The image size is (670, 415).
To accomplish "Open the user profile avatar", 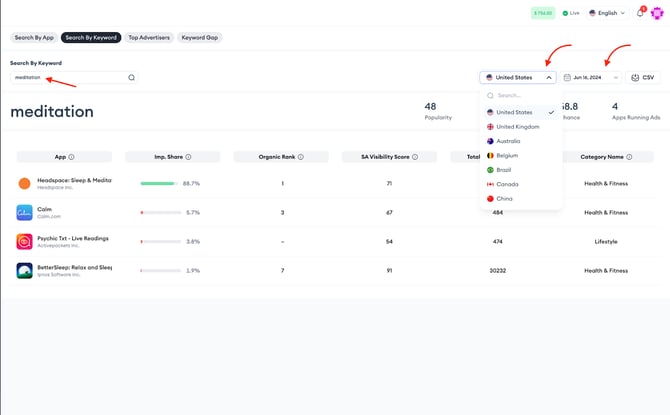I will pos(657,13).
